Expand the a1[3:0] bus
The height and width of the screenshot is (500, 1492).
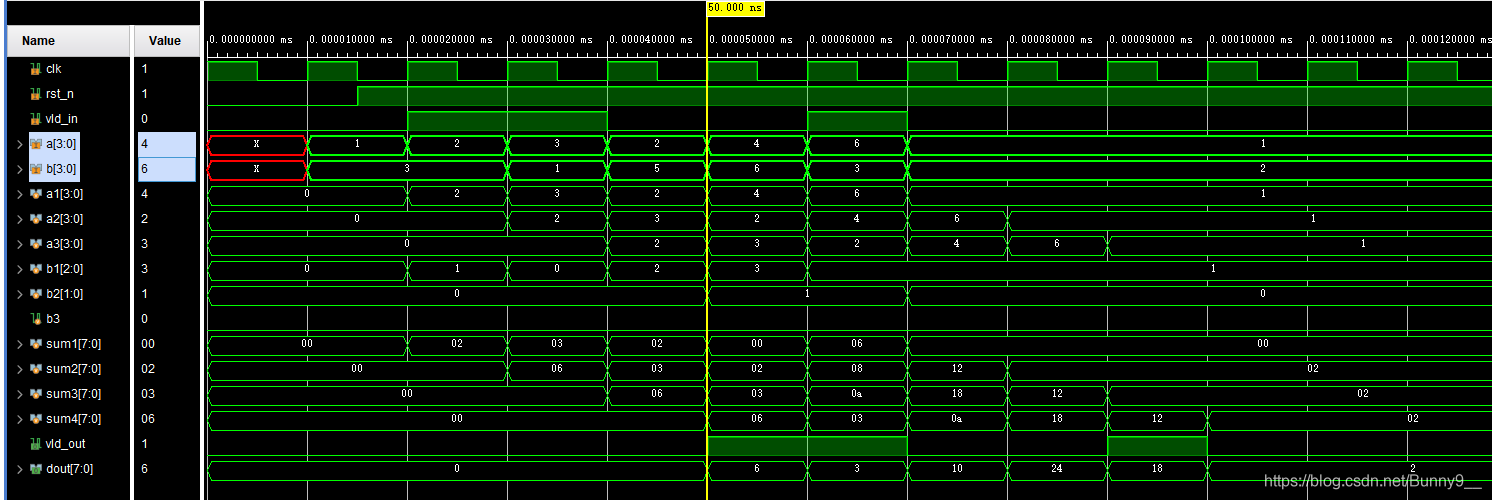19,194
